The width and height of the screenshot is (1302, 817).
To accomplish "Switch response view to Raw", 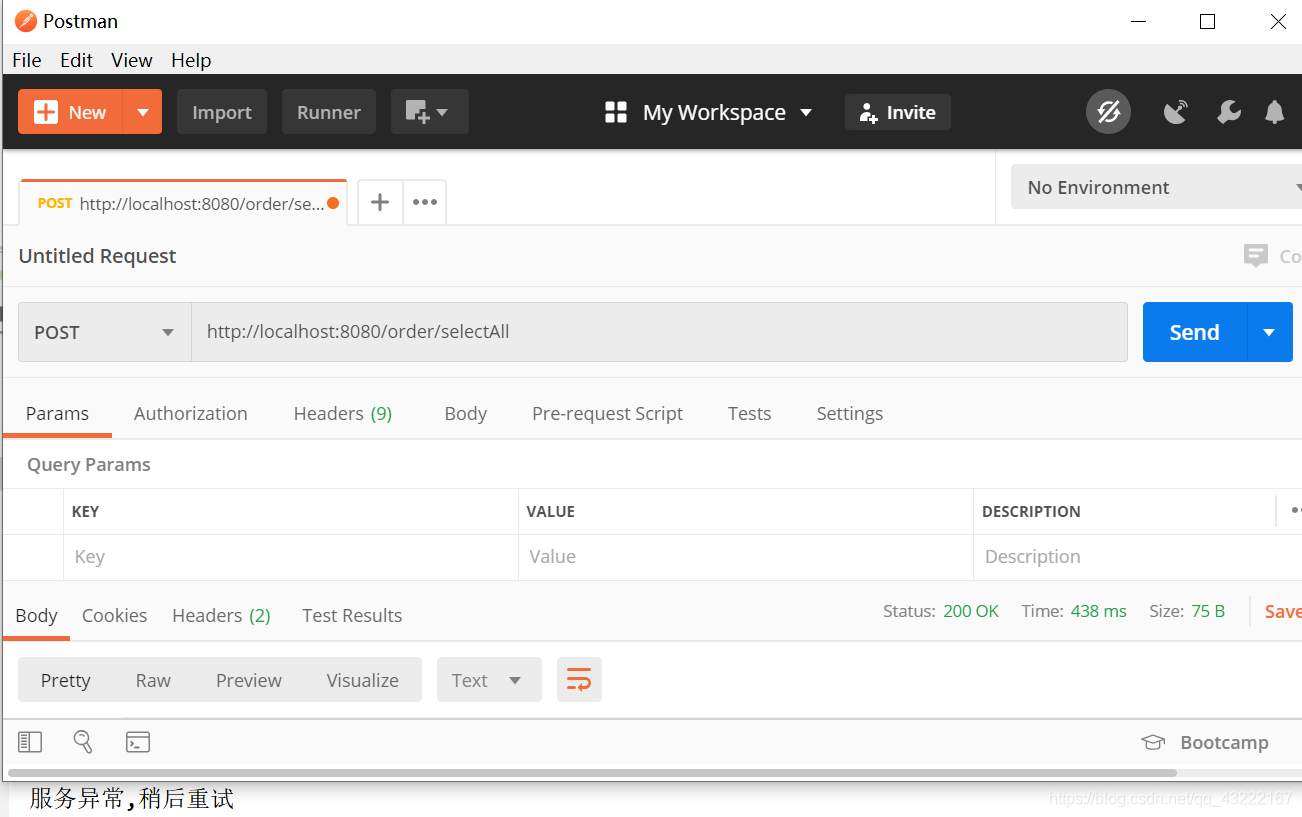I will click(x=153, y=680).
